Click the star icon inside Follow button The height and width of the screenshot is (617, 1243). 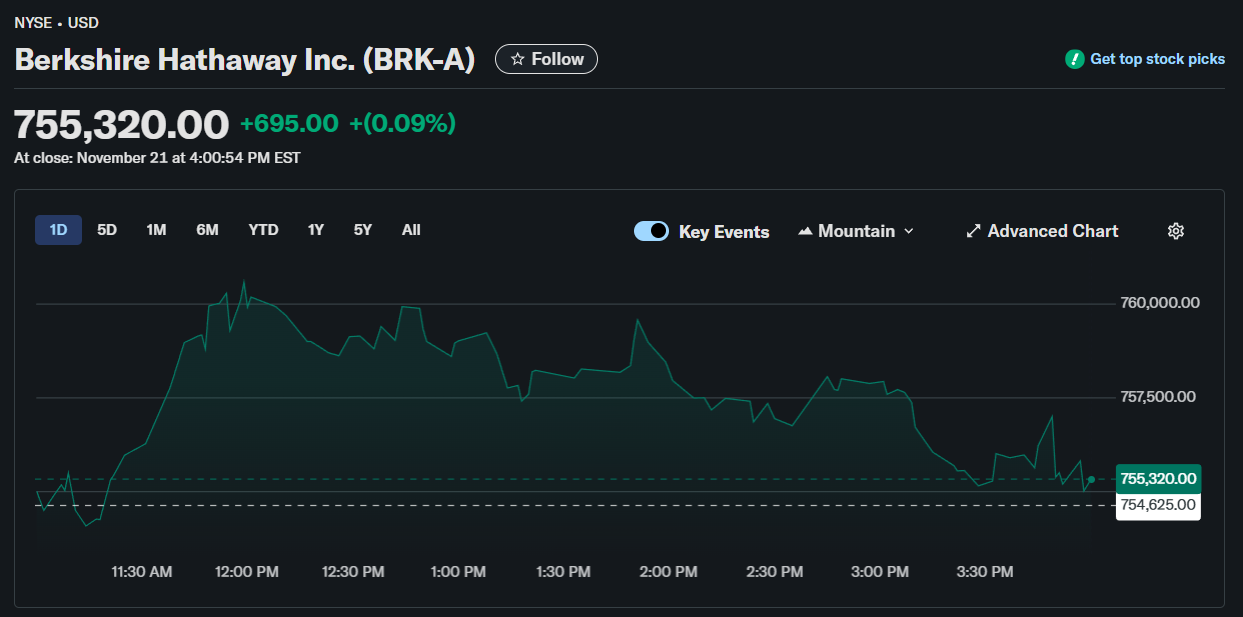coord(518,58)
